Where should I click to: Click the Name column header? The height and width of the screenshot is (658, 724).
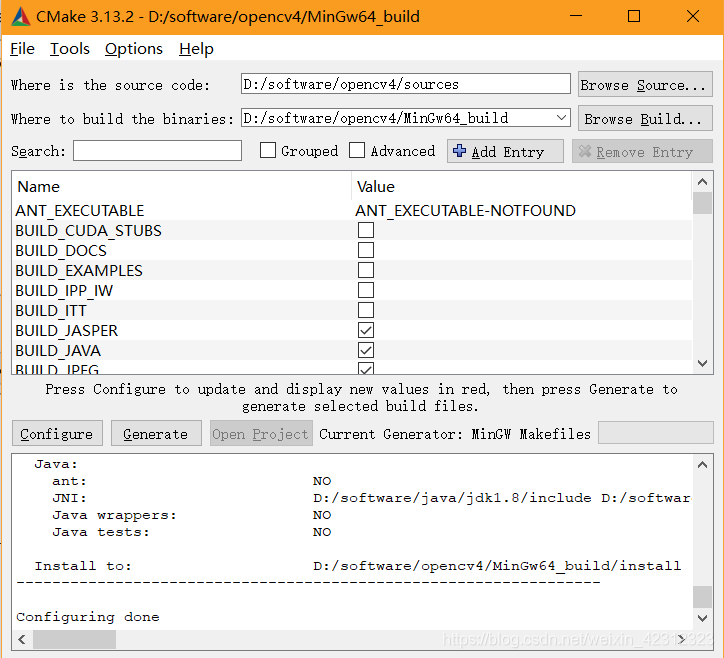click(39, 187)
